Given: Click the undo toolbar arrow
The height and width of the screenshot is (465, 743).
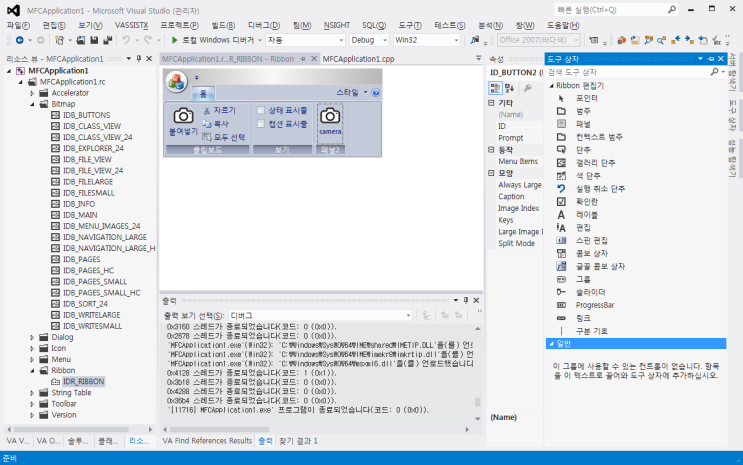Looking at the screenshot, I should 126,40.
